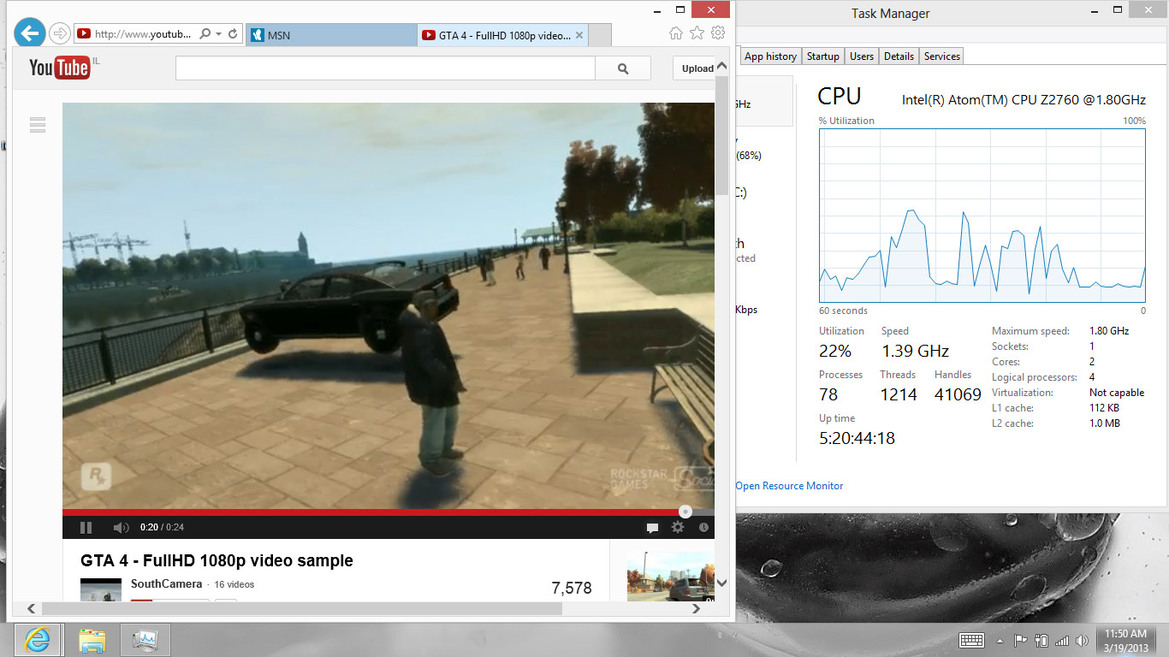Expand the address bar dropdown arrow
The width and height of the screenshot is (1169, 657).
click(218, 34)
